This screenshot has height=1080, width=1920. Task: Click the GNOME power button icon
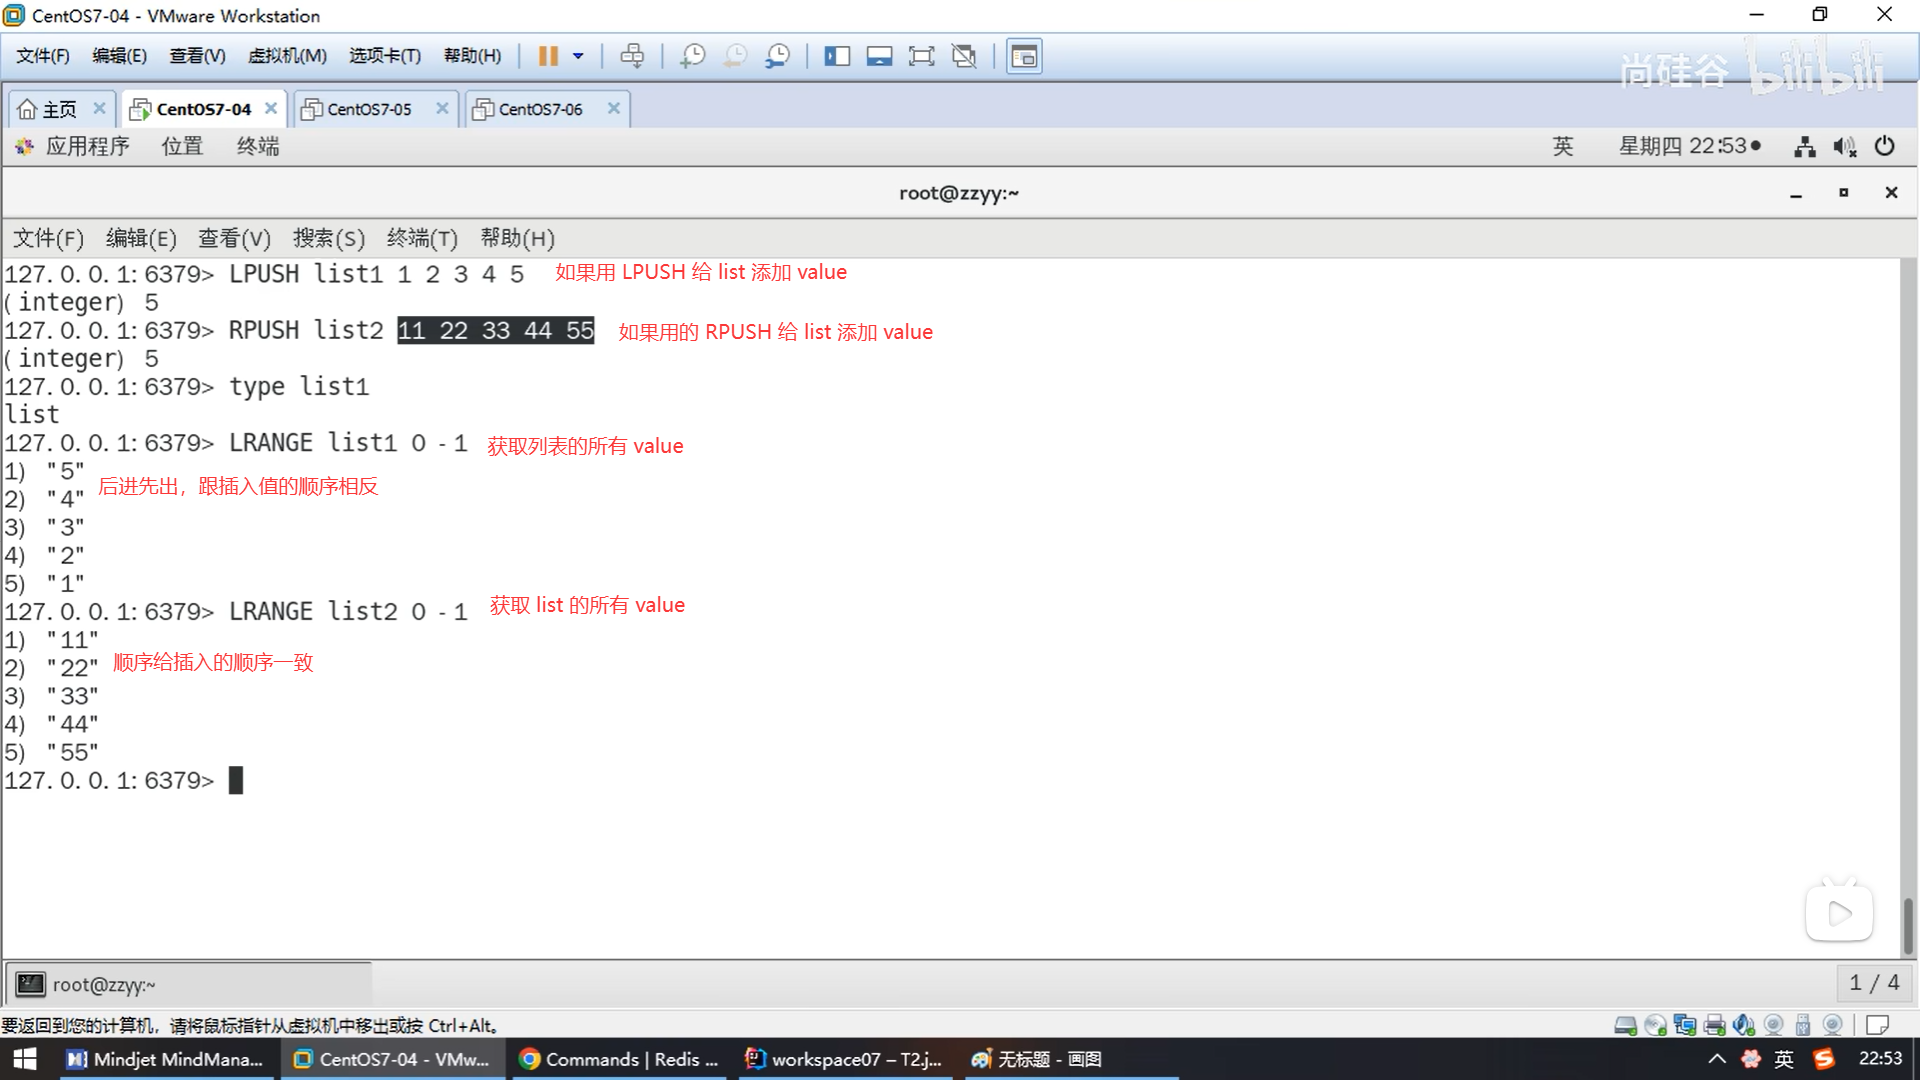pyautogui.click(x=1885, y=147)
